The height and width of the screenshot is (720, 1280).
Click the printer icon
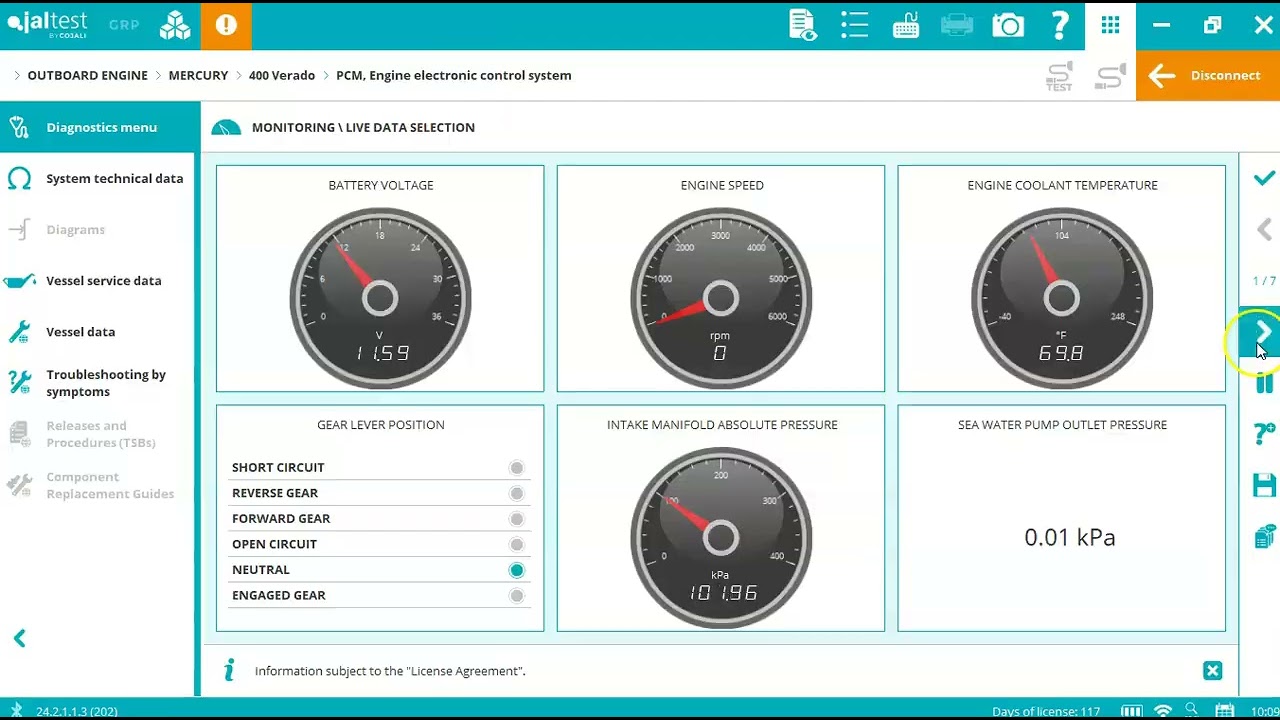(957, 25)
